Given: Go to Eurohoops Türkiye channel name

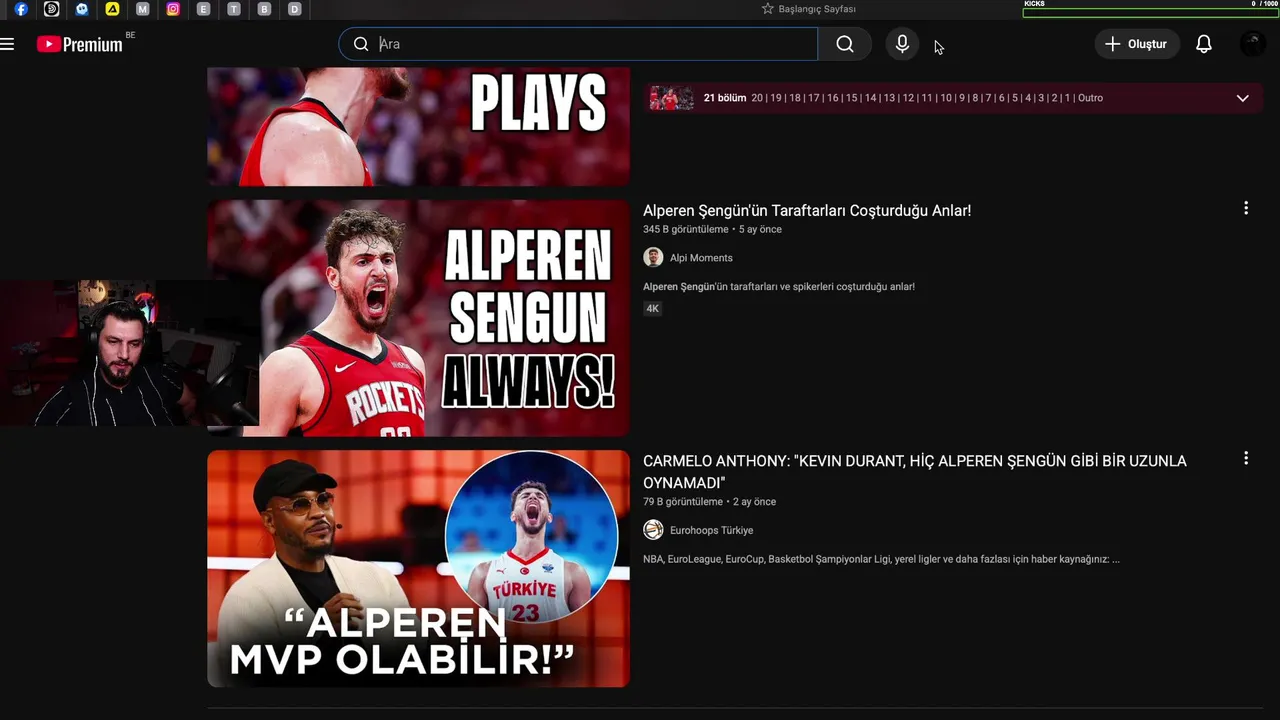Looking at the screenshot, I should [x=711, y=530].
